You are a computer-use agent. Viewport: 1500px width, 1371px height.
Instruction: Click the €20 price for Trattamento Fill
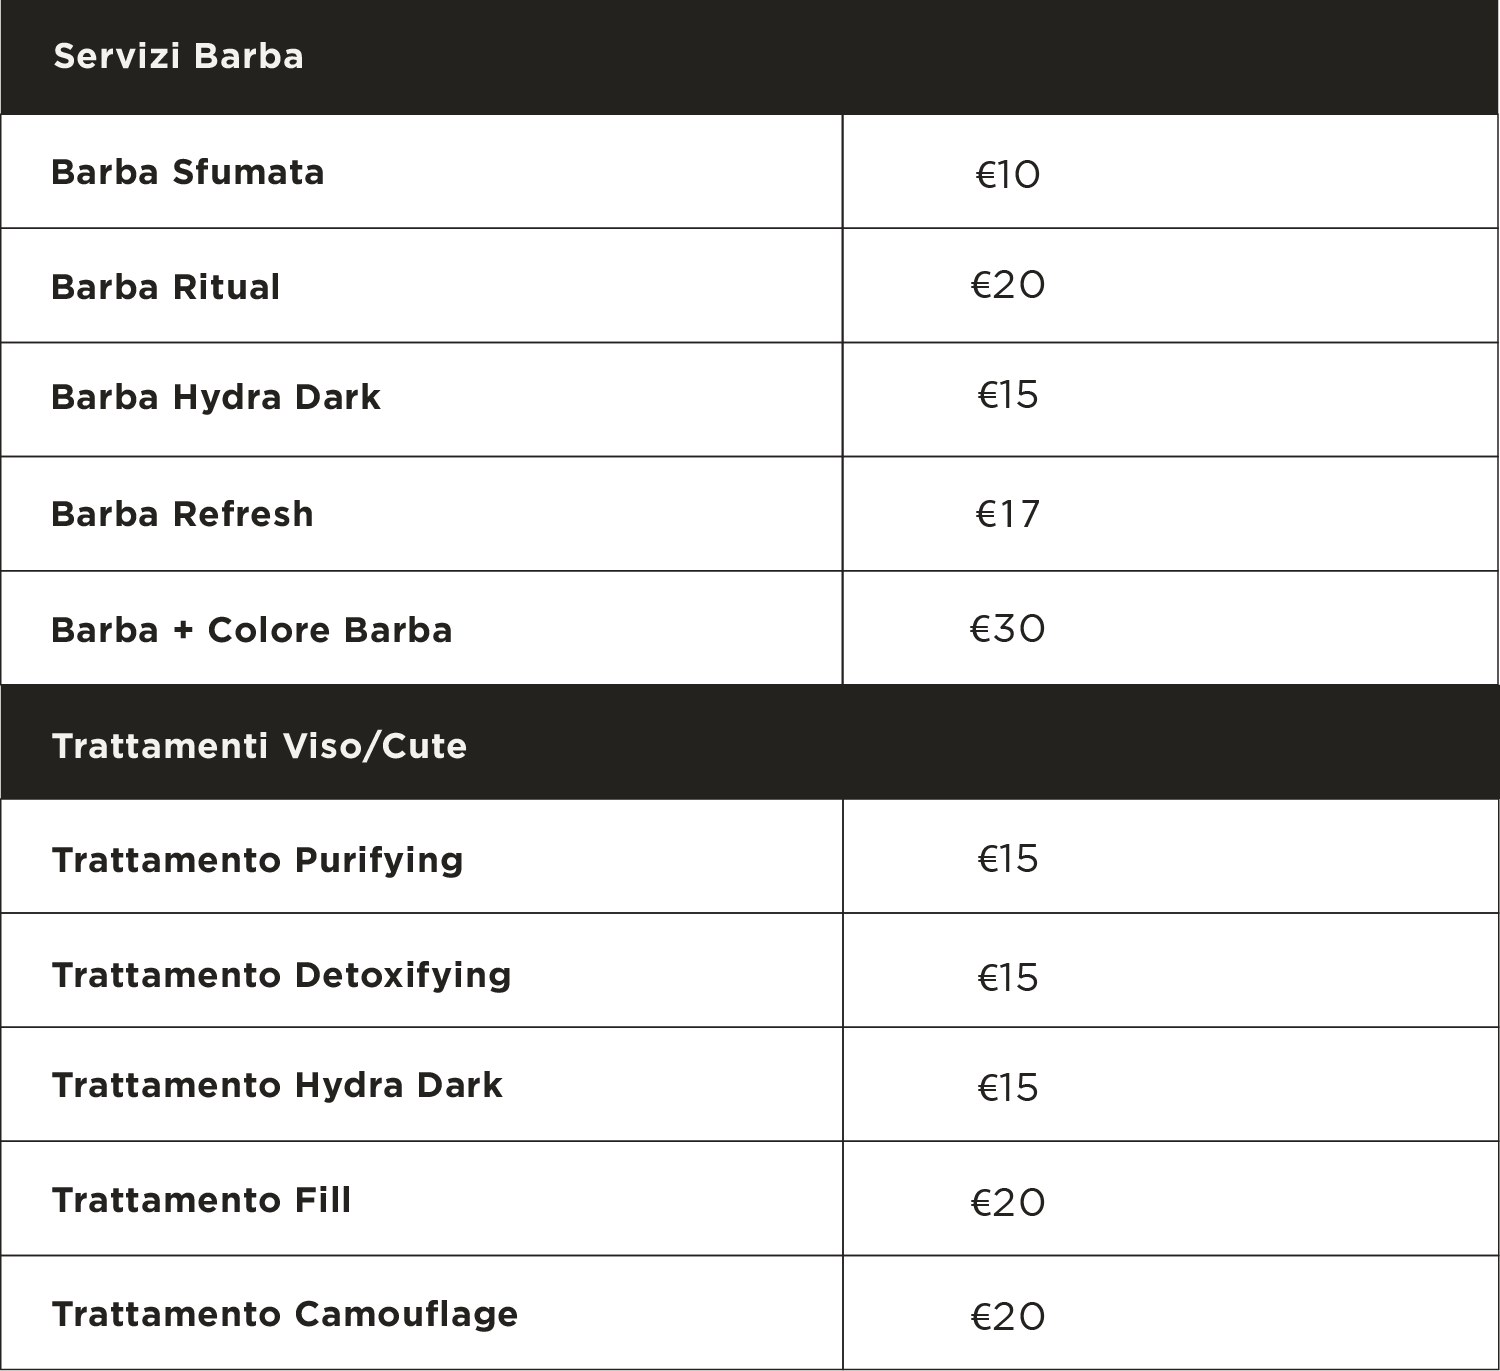tap(1008, 1202)
